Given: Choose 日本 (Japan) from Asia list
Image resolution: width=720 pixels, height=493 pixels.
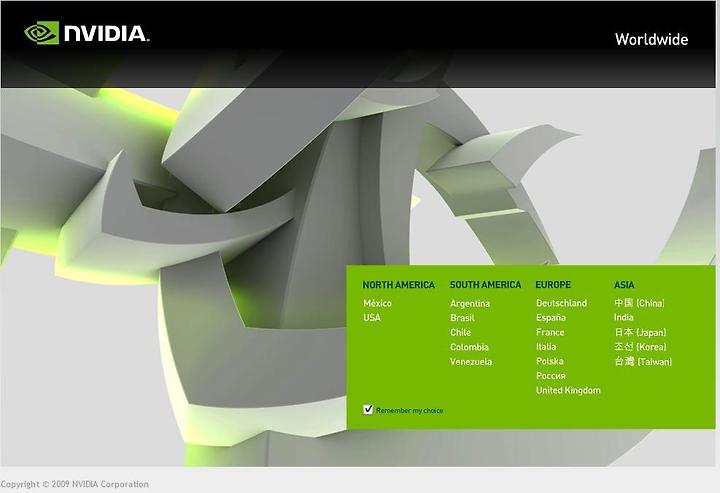Looking at the screenshot, I should click(x=640, y=332).
